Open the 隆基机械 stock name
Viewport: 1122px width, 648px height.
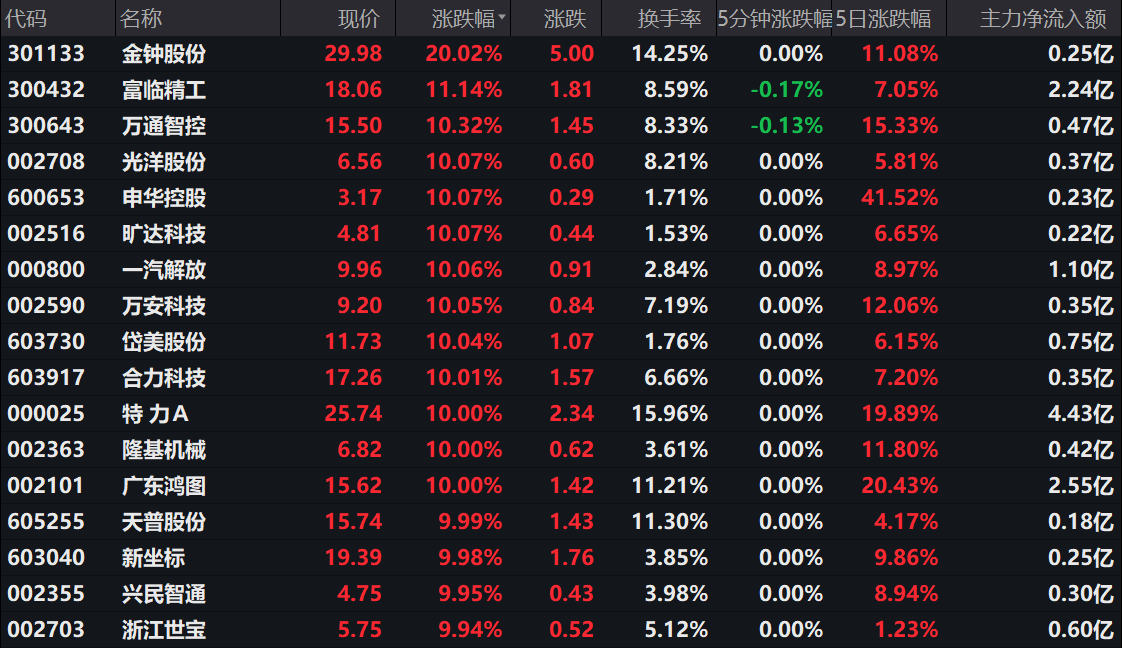(x=164, y=450)
